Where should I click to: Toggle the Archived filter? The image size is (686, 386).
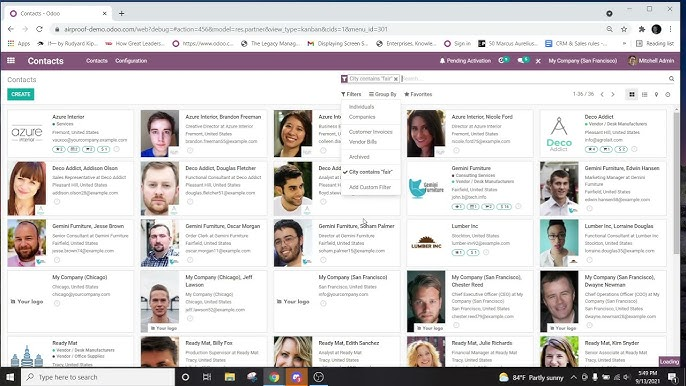(359, 157)
